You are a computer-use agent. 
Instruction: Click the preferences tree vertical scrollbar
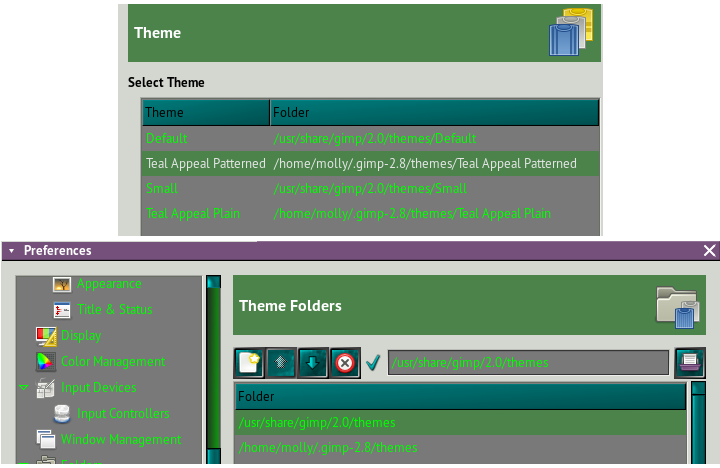coord(214,369)
